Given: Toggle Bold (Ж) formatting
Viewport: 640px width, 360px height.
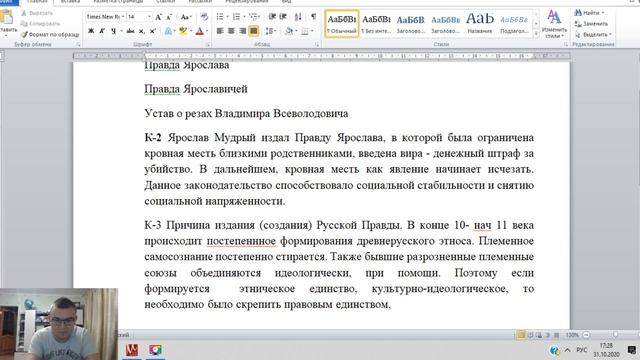Looking at the screenshot, I should pyautogui.click(x=91, y=31).
